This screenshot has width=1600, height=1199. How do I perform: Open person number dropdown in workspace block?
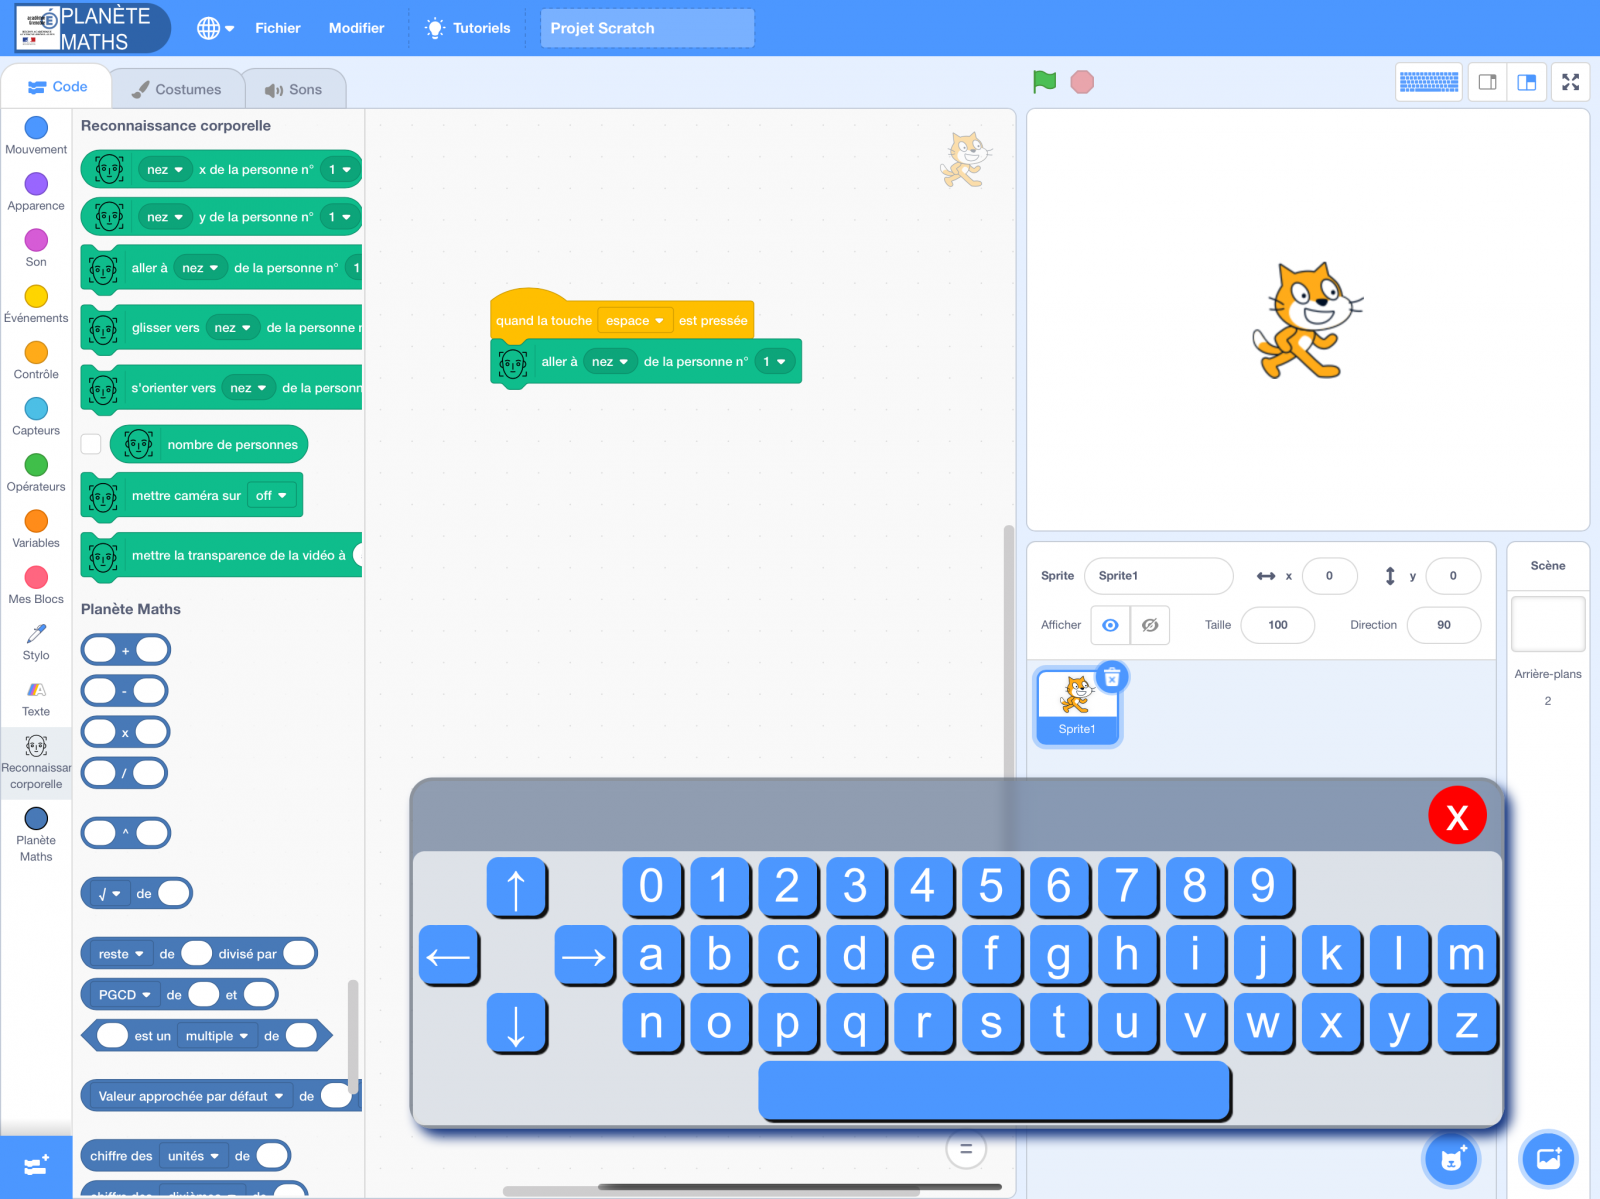tap(775, 362)
